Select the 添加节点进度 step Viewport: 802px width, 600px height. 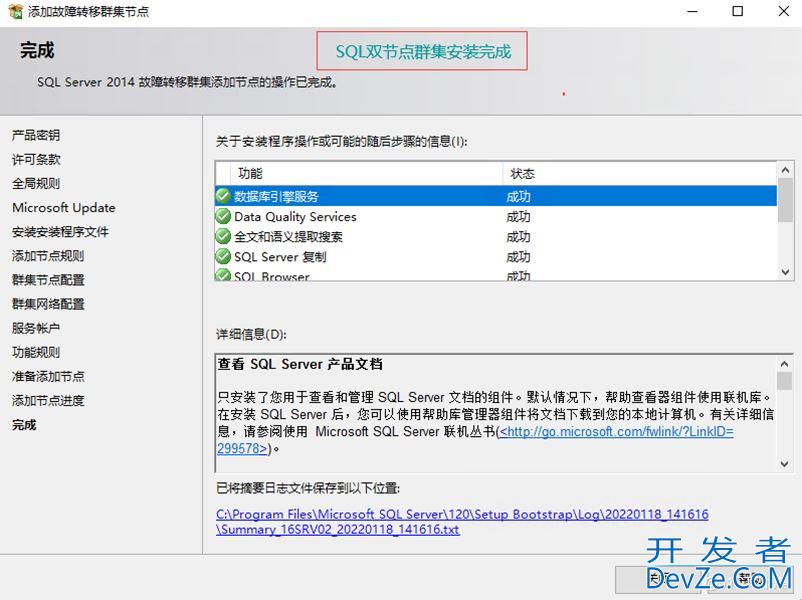[48, 400]
